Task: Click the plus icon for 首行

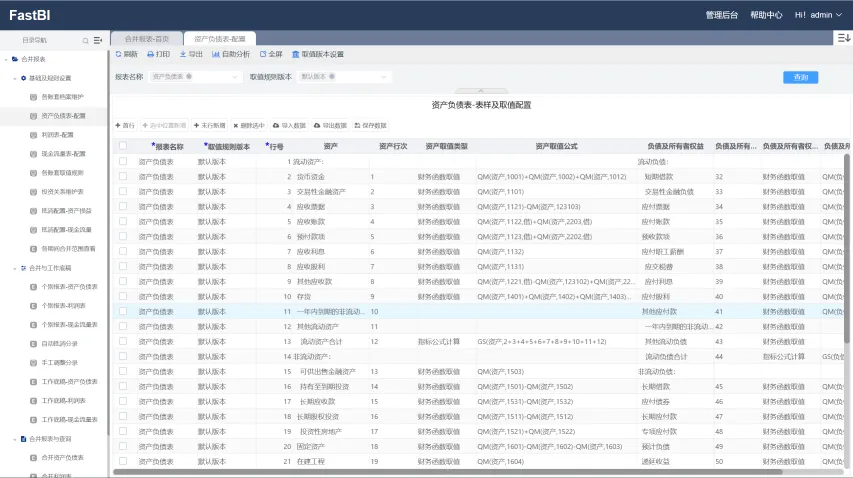Action: tap(118, 126)
